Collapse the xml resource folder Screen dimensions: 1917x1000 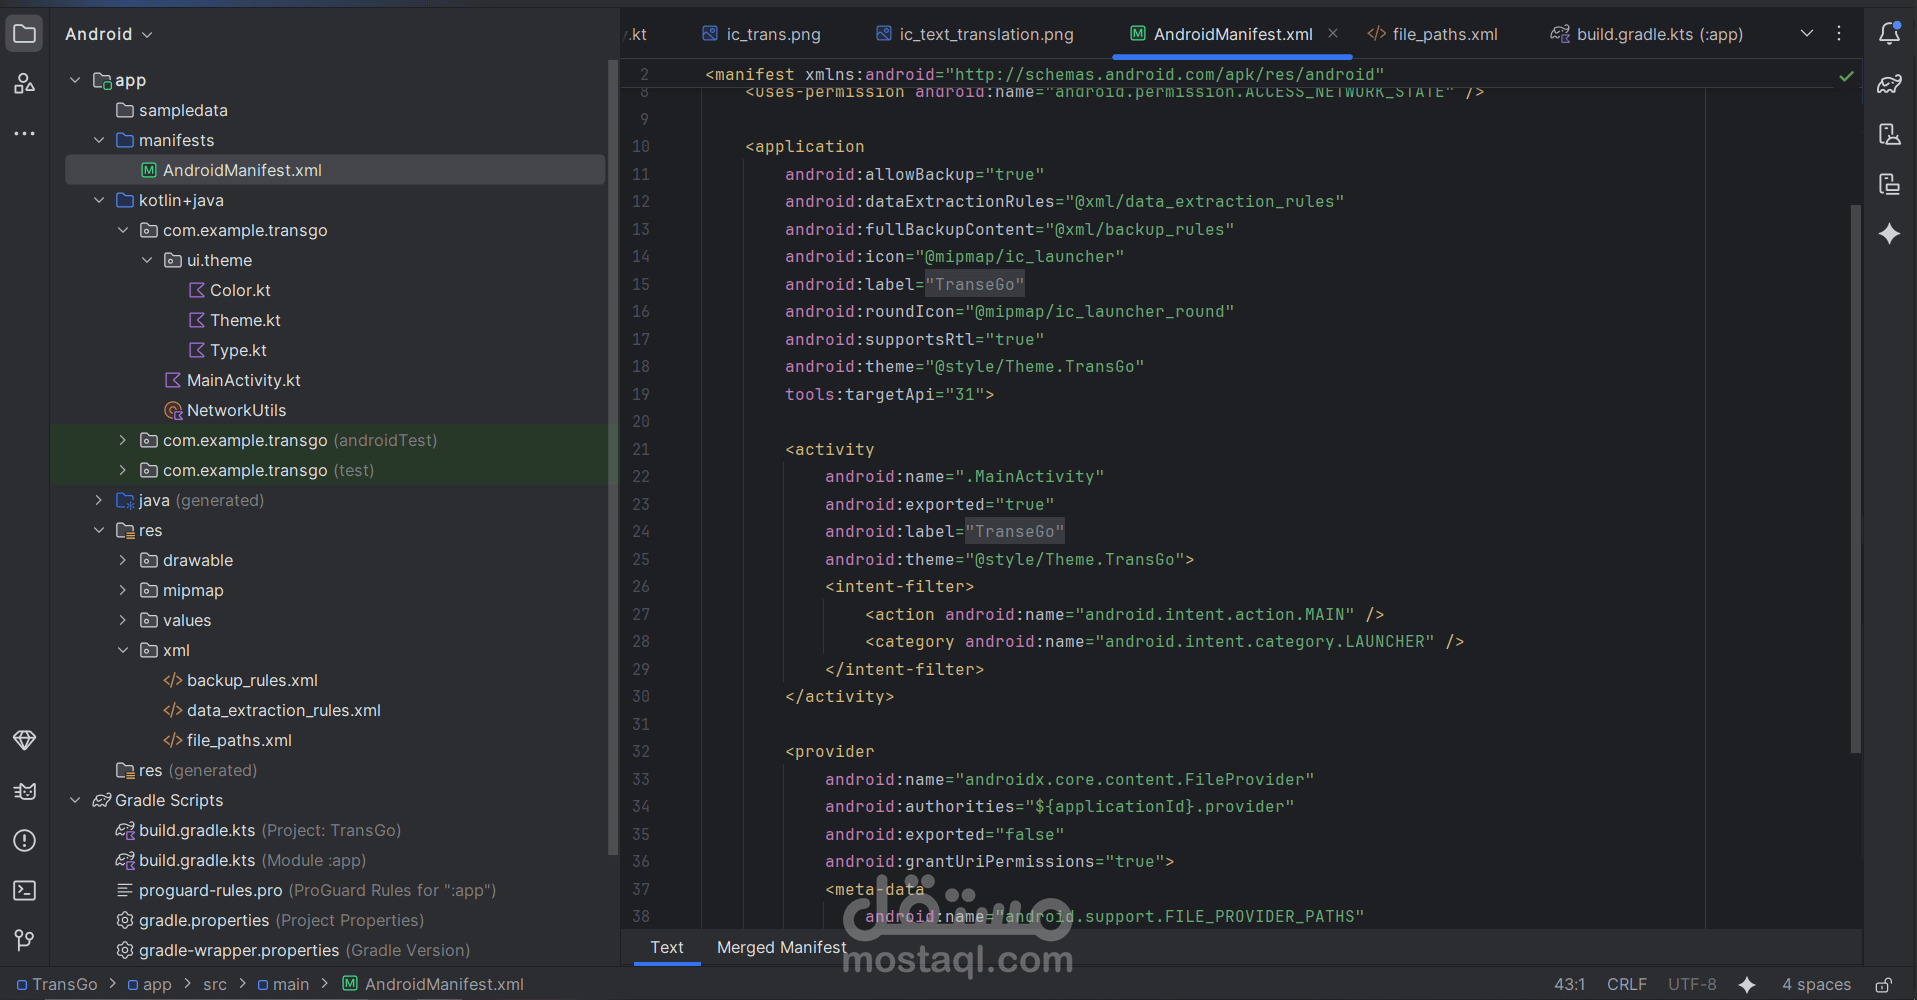[123, 650]
